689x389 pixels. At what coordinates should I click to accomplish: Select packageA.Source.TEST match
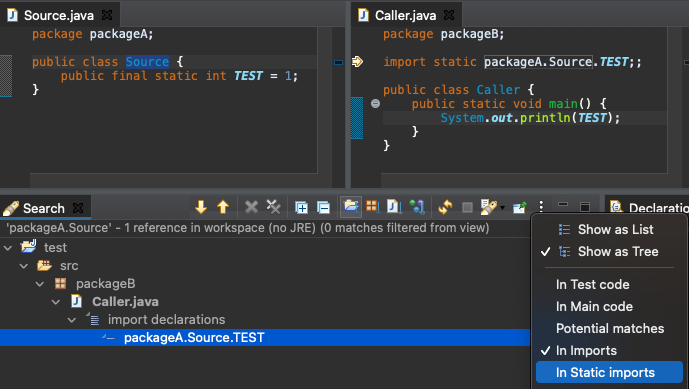[x=265, y=338]
